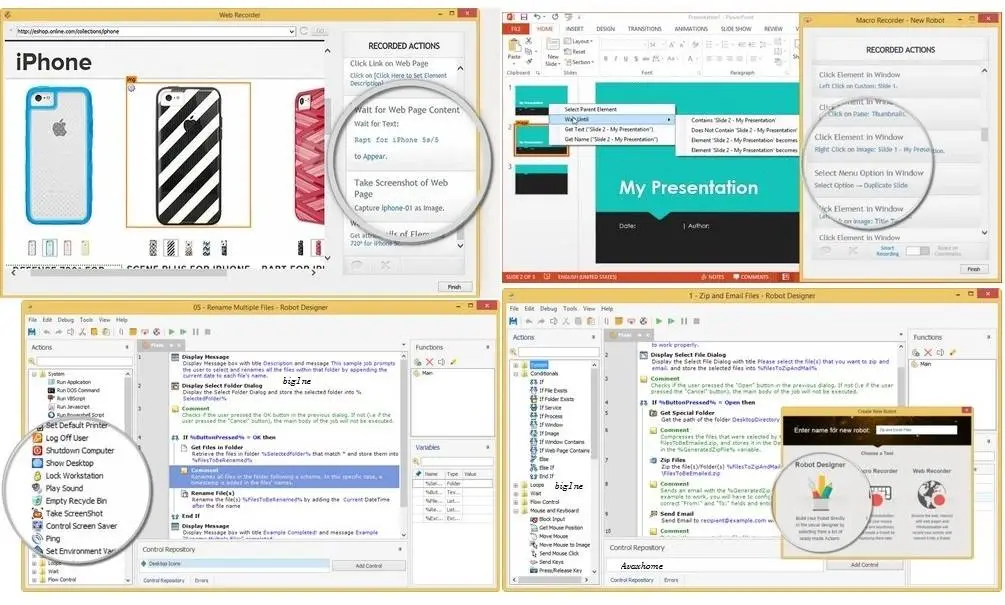The width and height of the screenshot is (1005, 605).
Task: Click Add Control in Zip and Email Files window
Action: point(864,565)
